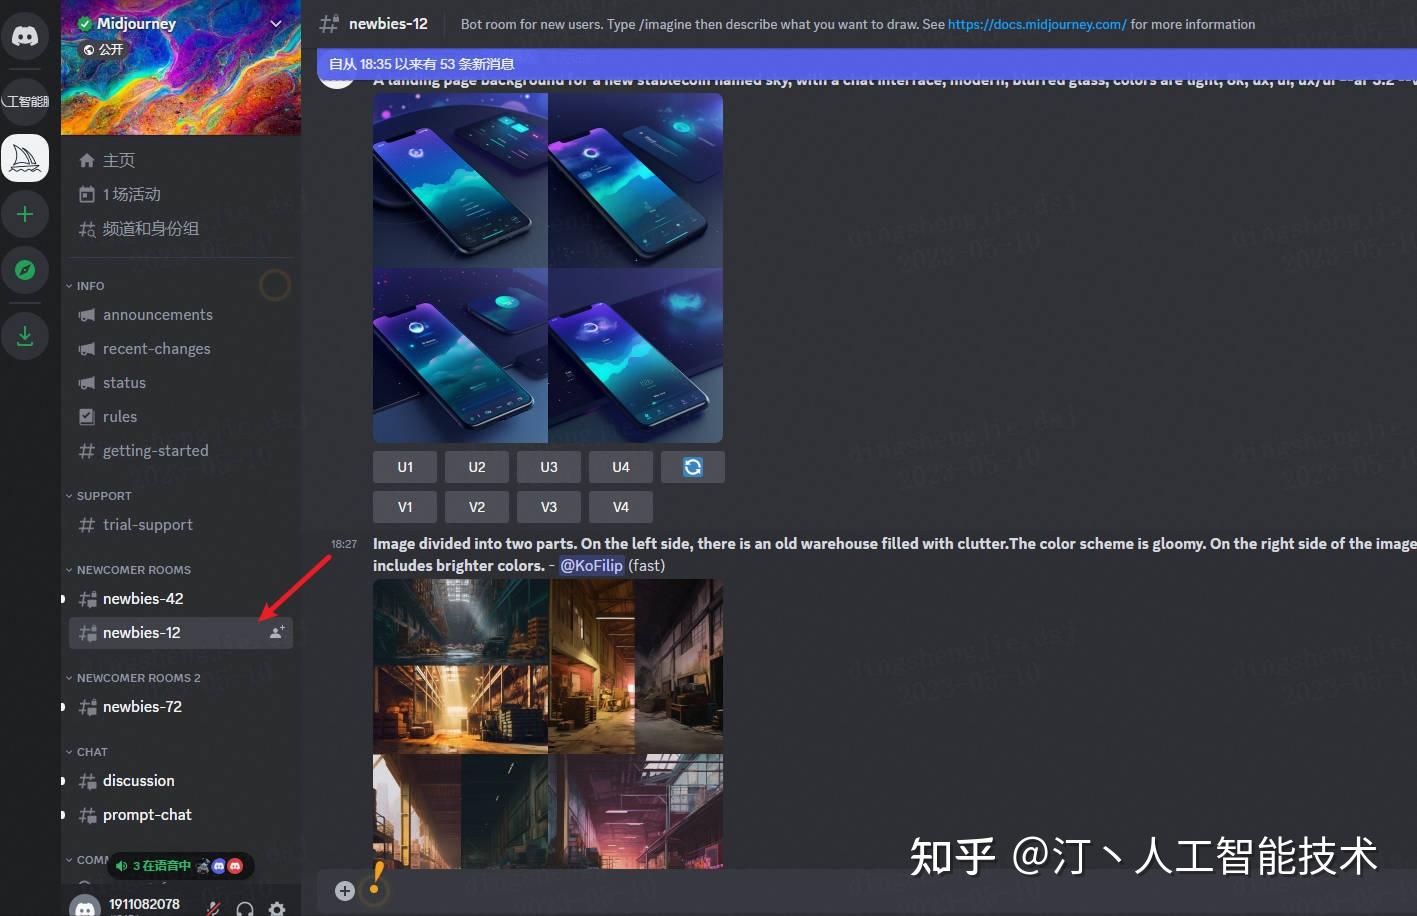Open Discord home via the Discord logo
1417x916 pixels.
click(x=25, y=35)
